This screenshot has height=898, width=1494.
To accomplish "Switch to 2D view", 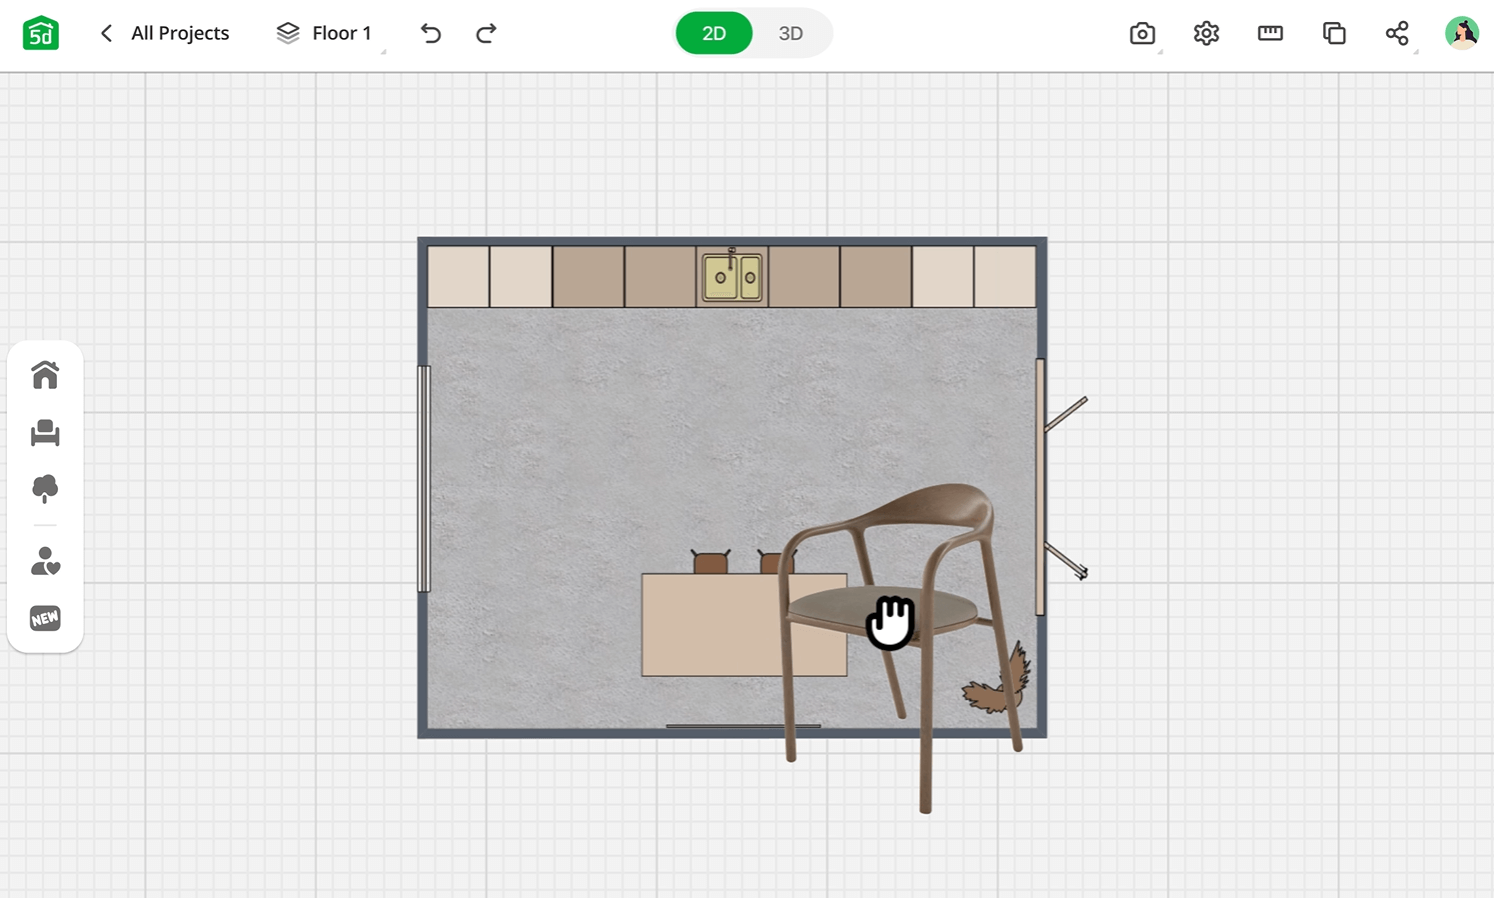I will pos(714,33).
